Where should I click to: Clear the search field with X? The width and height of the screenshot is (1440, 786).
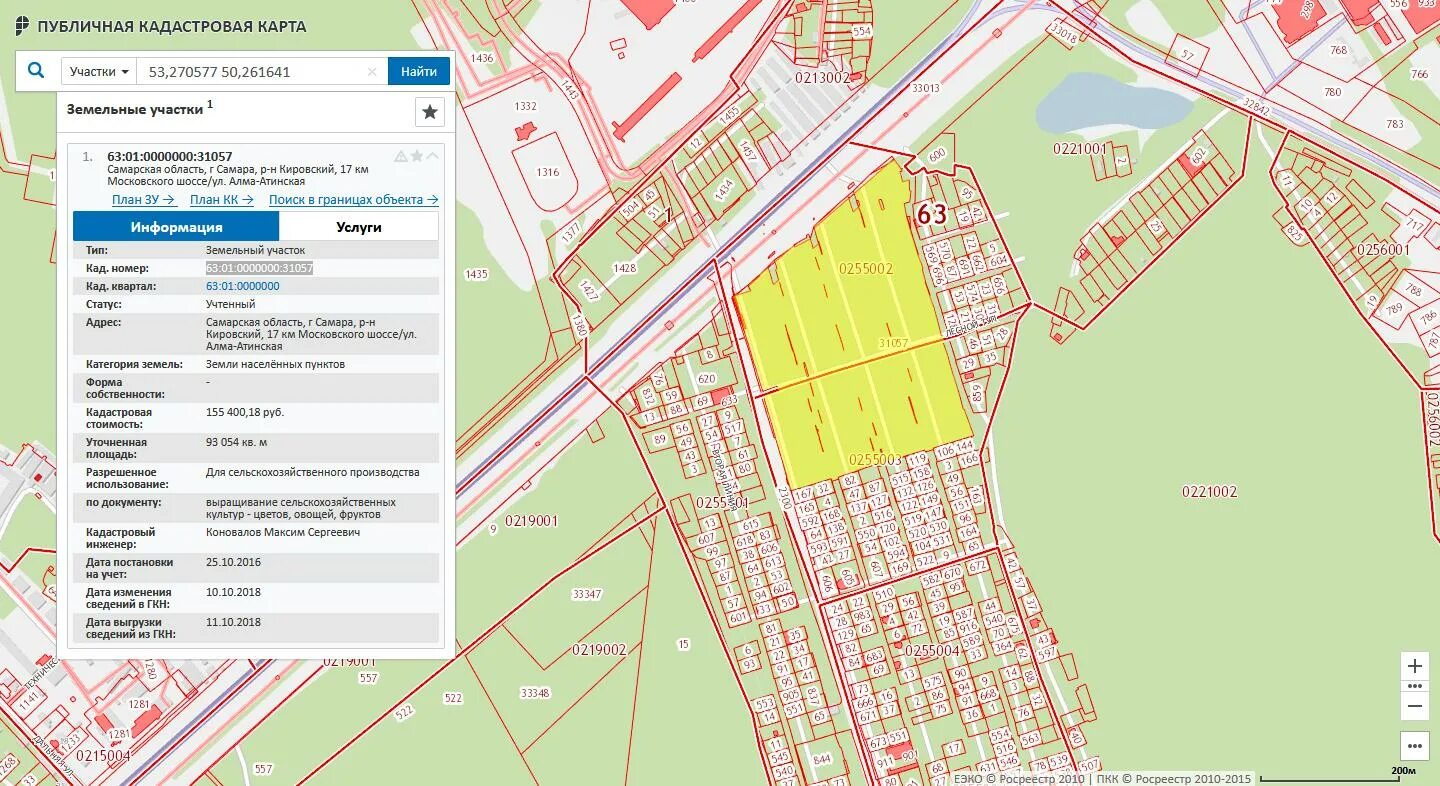(x=372, y=71)
